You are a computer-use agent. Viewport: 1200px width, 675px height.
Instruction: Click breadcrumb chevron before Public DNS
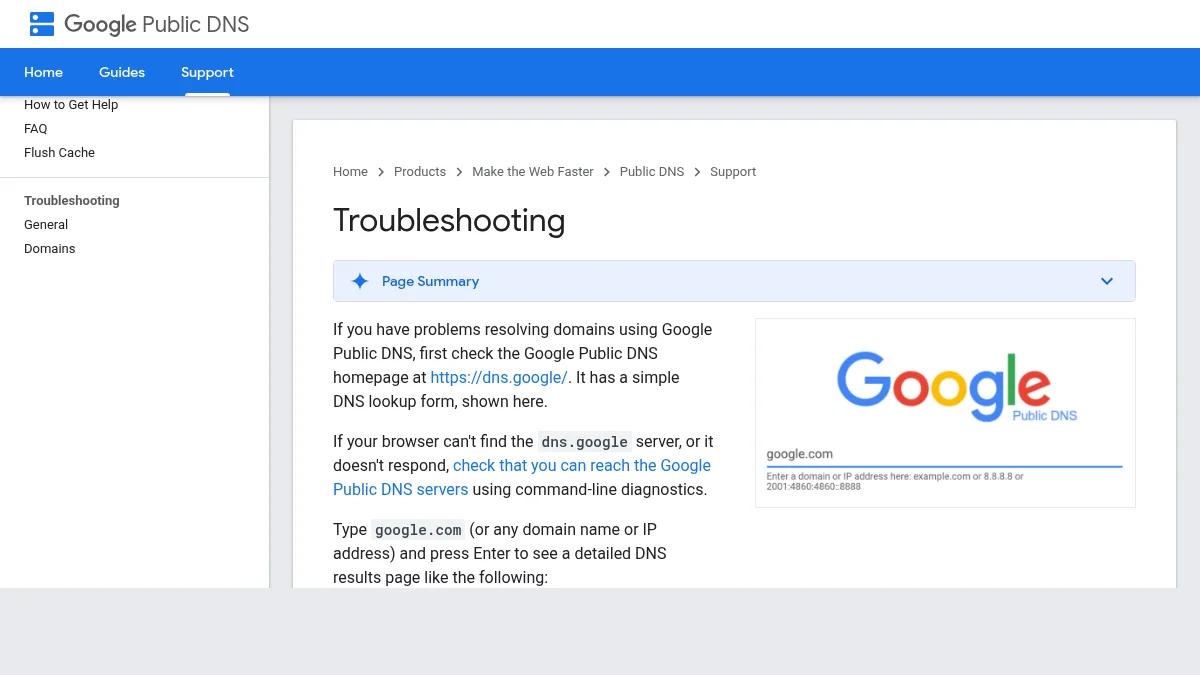[607, 172]
